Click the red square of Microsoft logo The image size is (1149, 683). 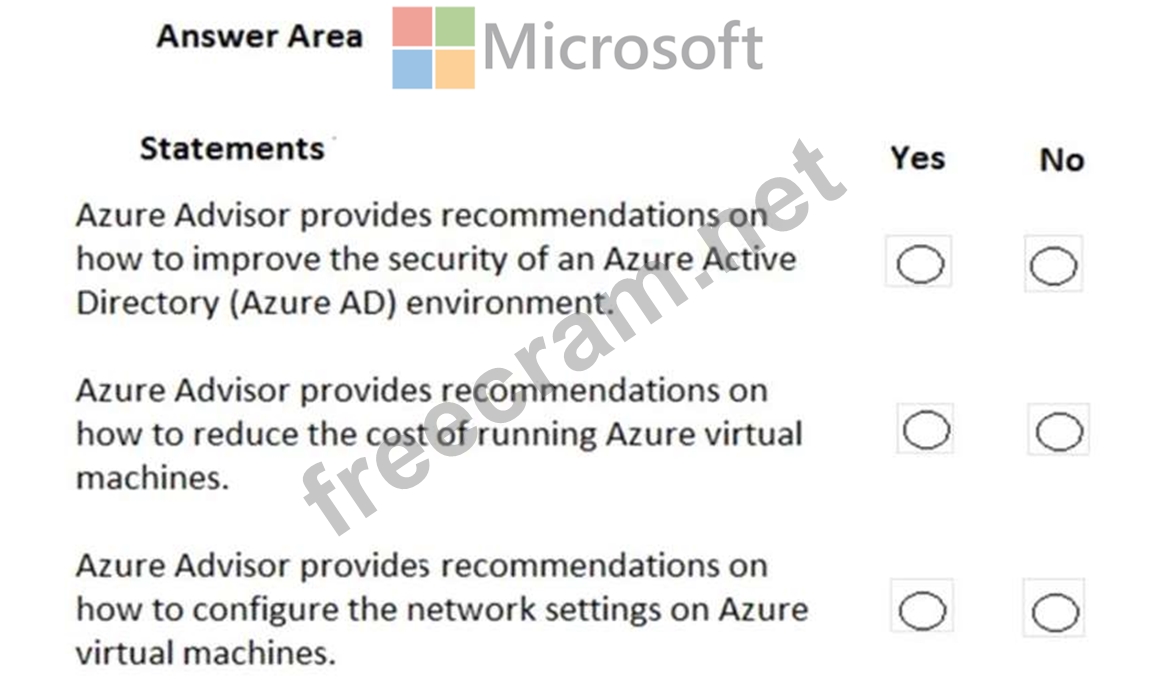click(412, 27)
